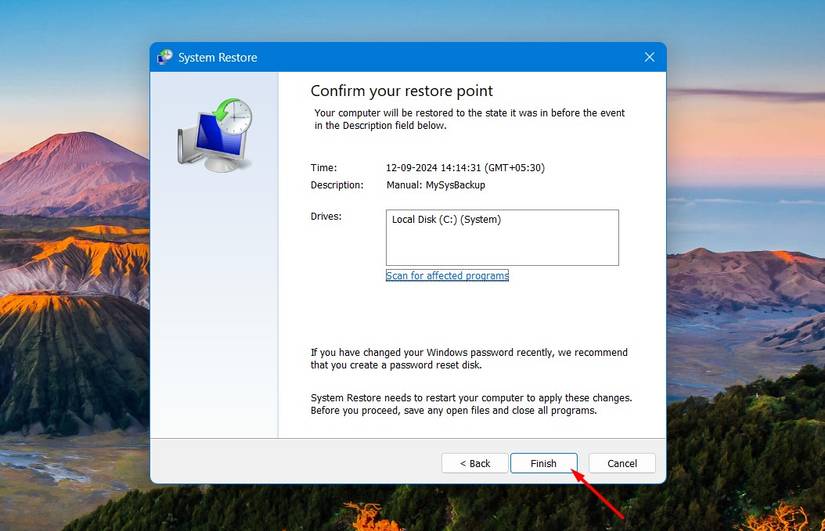Image resolution: width=825 pixels, height=531 pixels.
Task: Click the password reset disk recommendation text
Action: pos(469,358)
